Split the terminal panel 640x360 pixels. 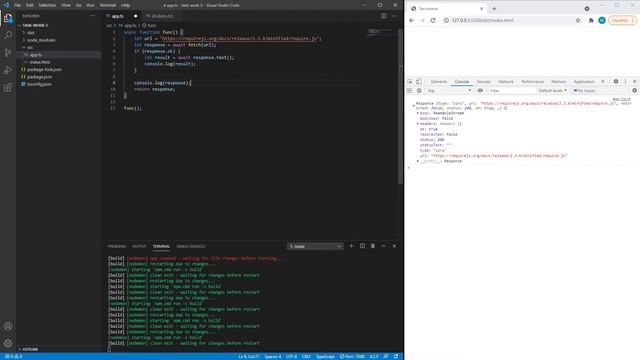click(x=362, y=246)
